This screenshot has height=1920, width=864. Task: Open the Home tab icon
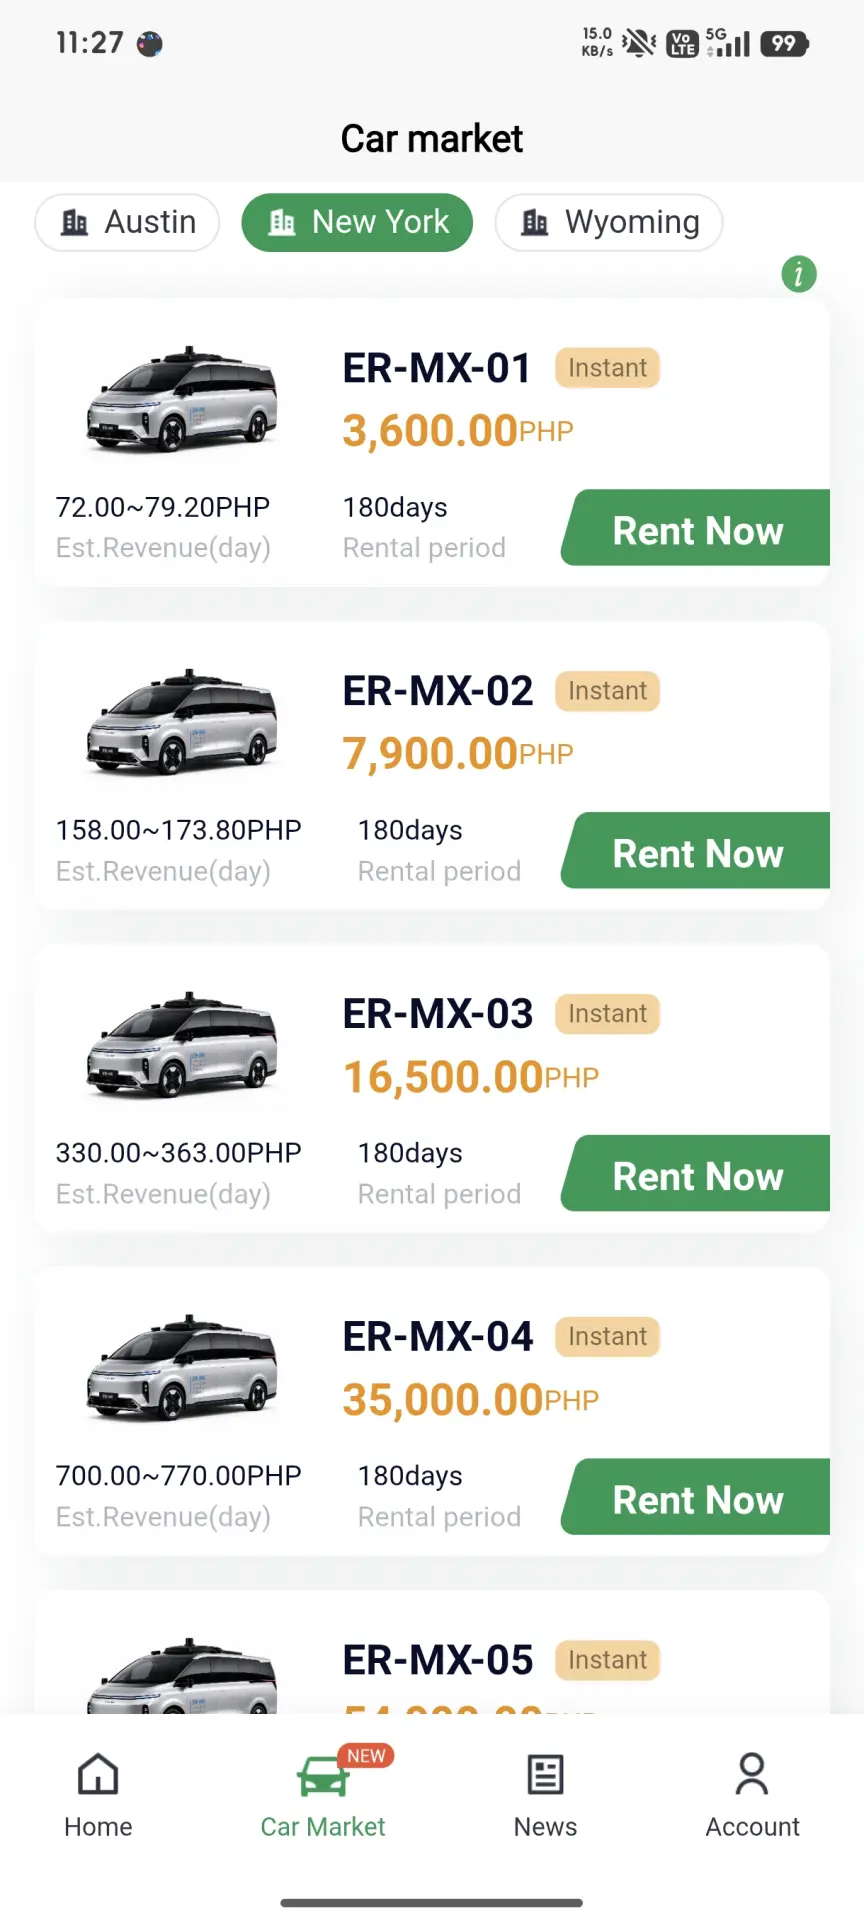click(x=98, y=1774)
